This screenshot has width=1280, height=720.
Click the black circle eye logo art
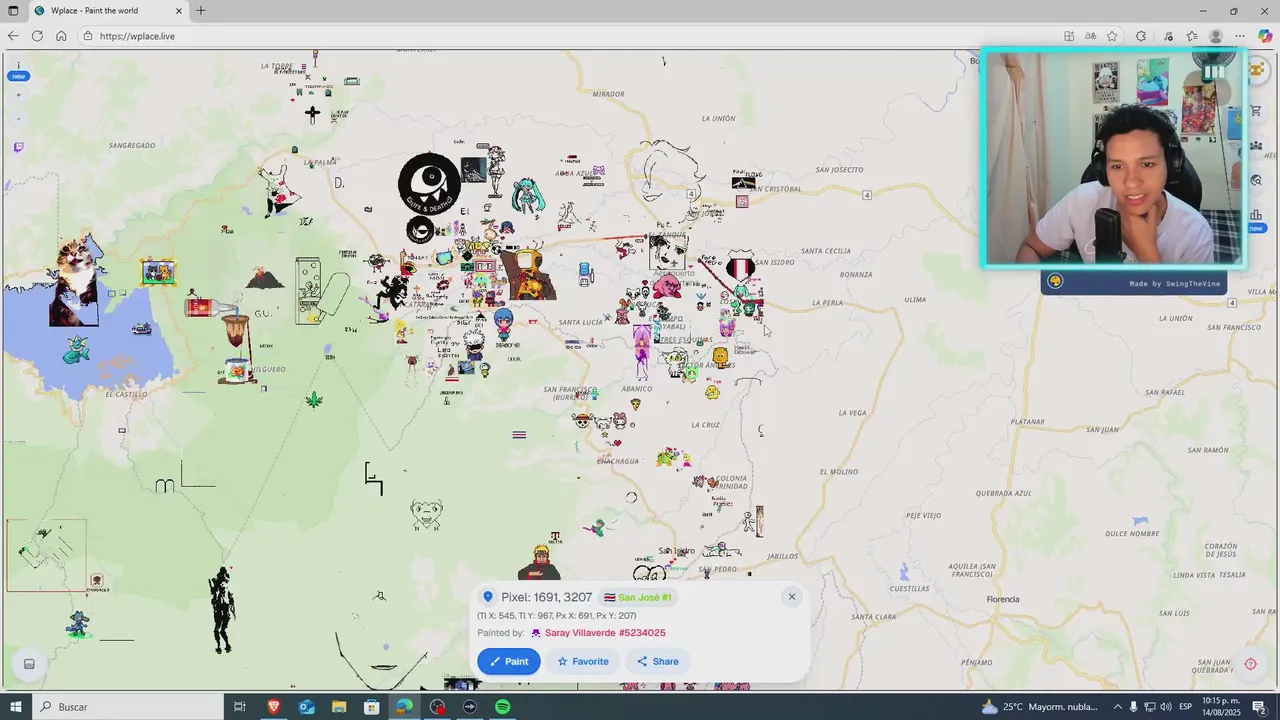point(430,183)
